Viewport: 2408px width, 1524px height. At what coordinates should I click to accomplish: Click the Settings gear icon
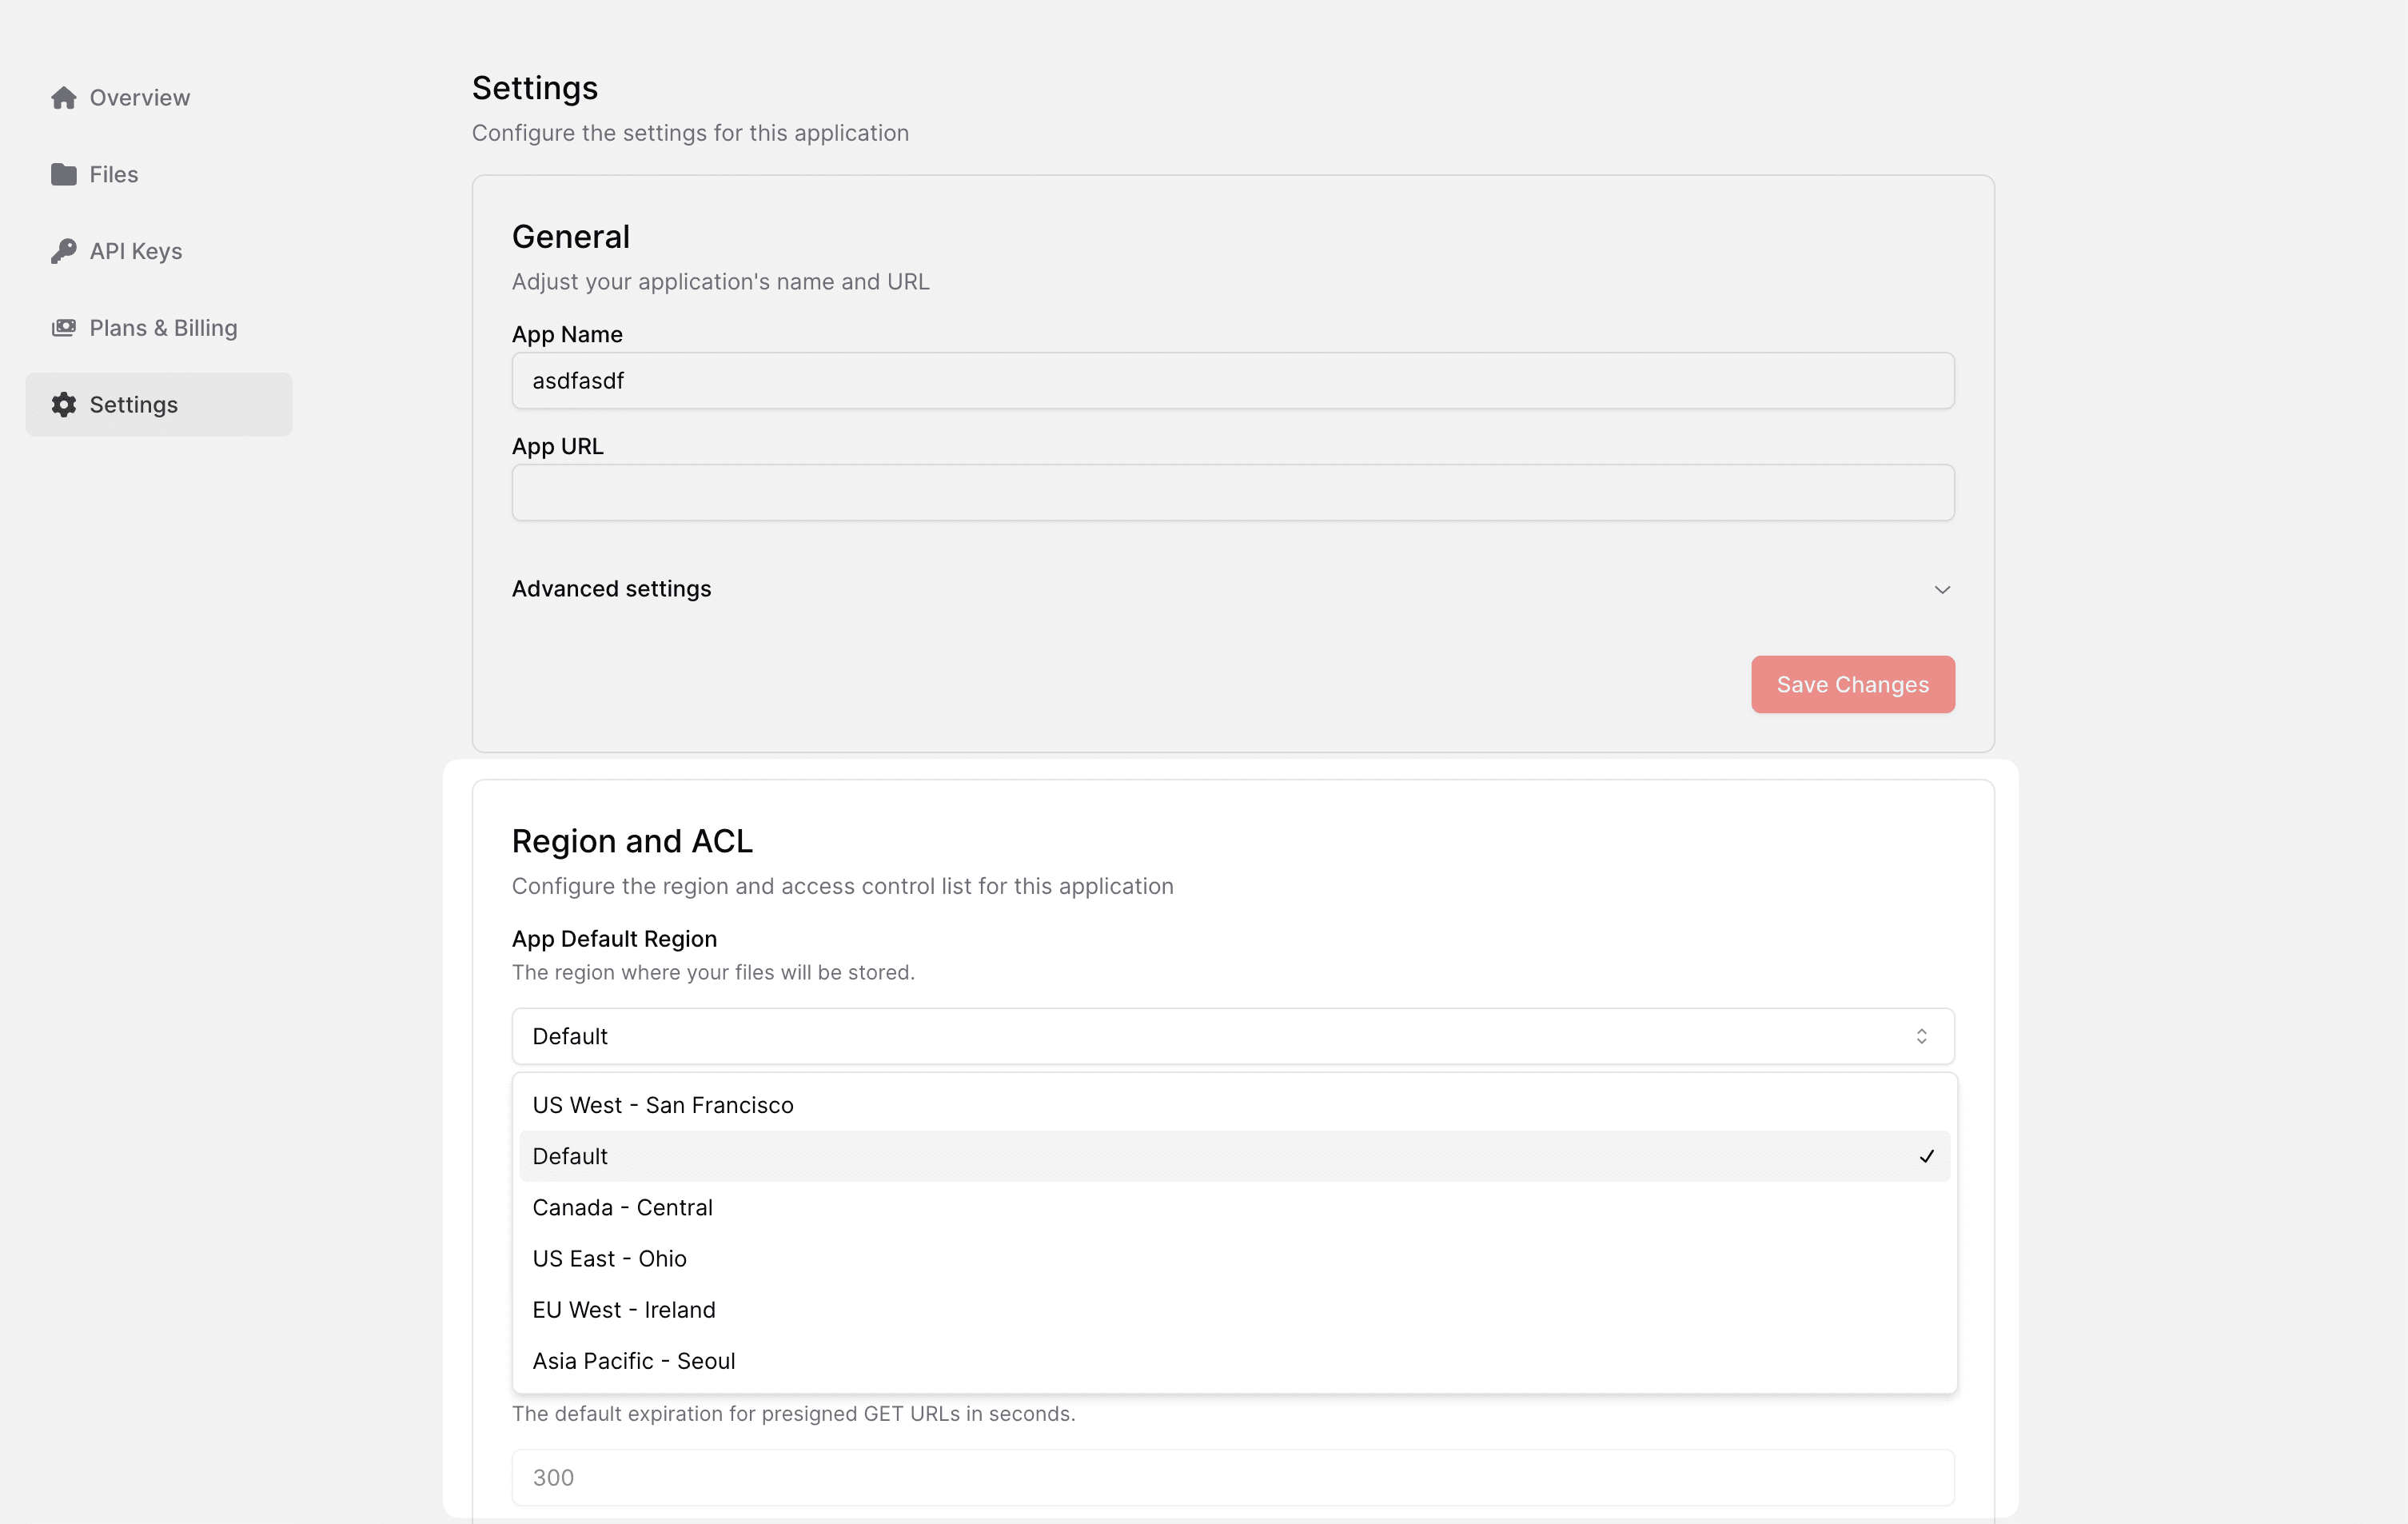tap(64, 405)
